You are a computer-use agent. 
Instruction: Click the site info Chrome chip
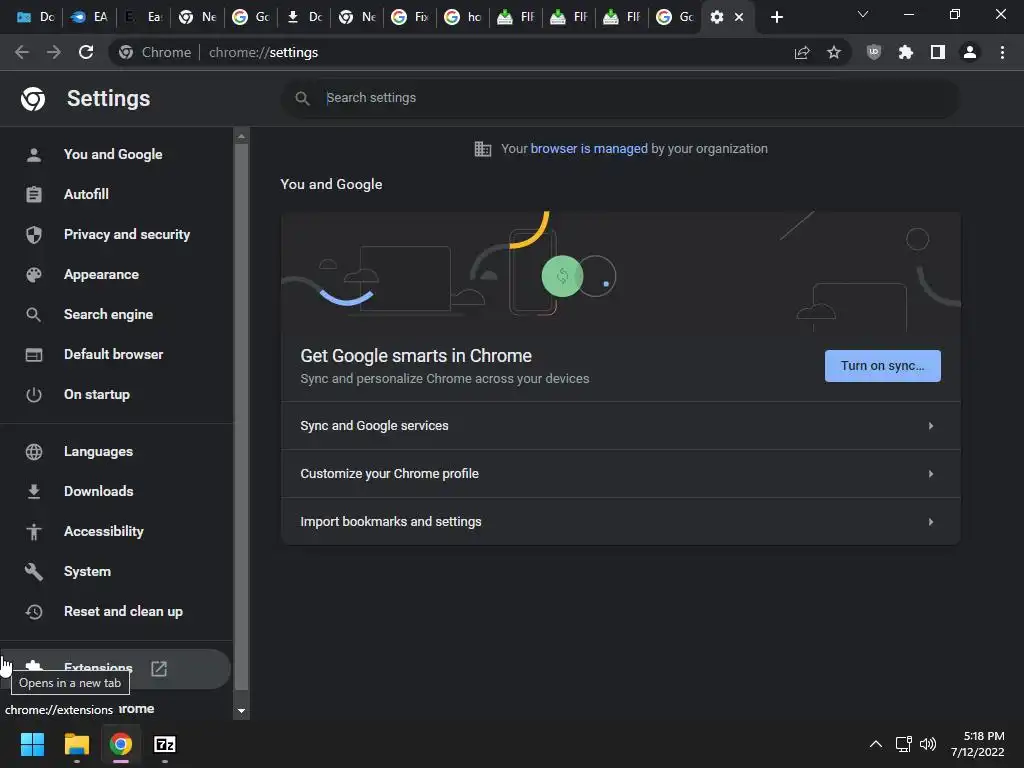tap(155, 52)
